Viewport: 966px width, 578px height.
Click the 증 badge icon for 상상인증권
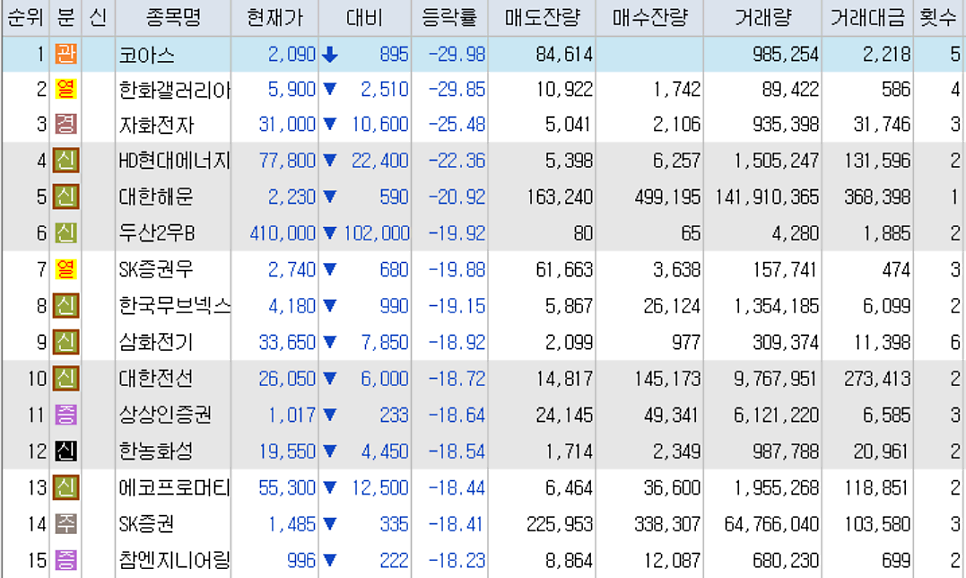point(66,415)
